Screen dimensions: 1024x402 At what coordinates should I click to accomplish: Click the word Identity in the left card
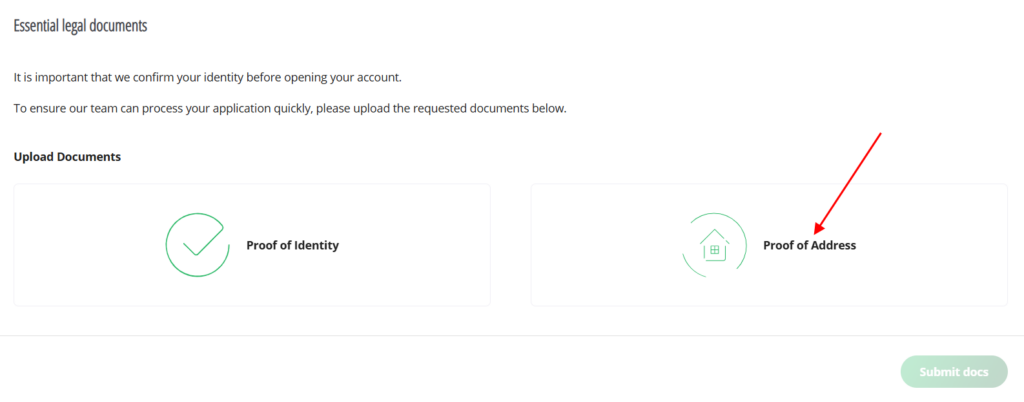click(314, 245)
